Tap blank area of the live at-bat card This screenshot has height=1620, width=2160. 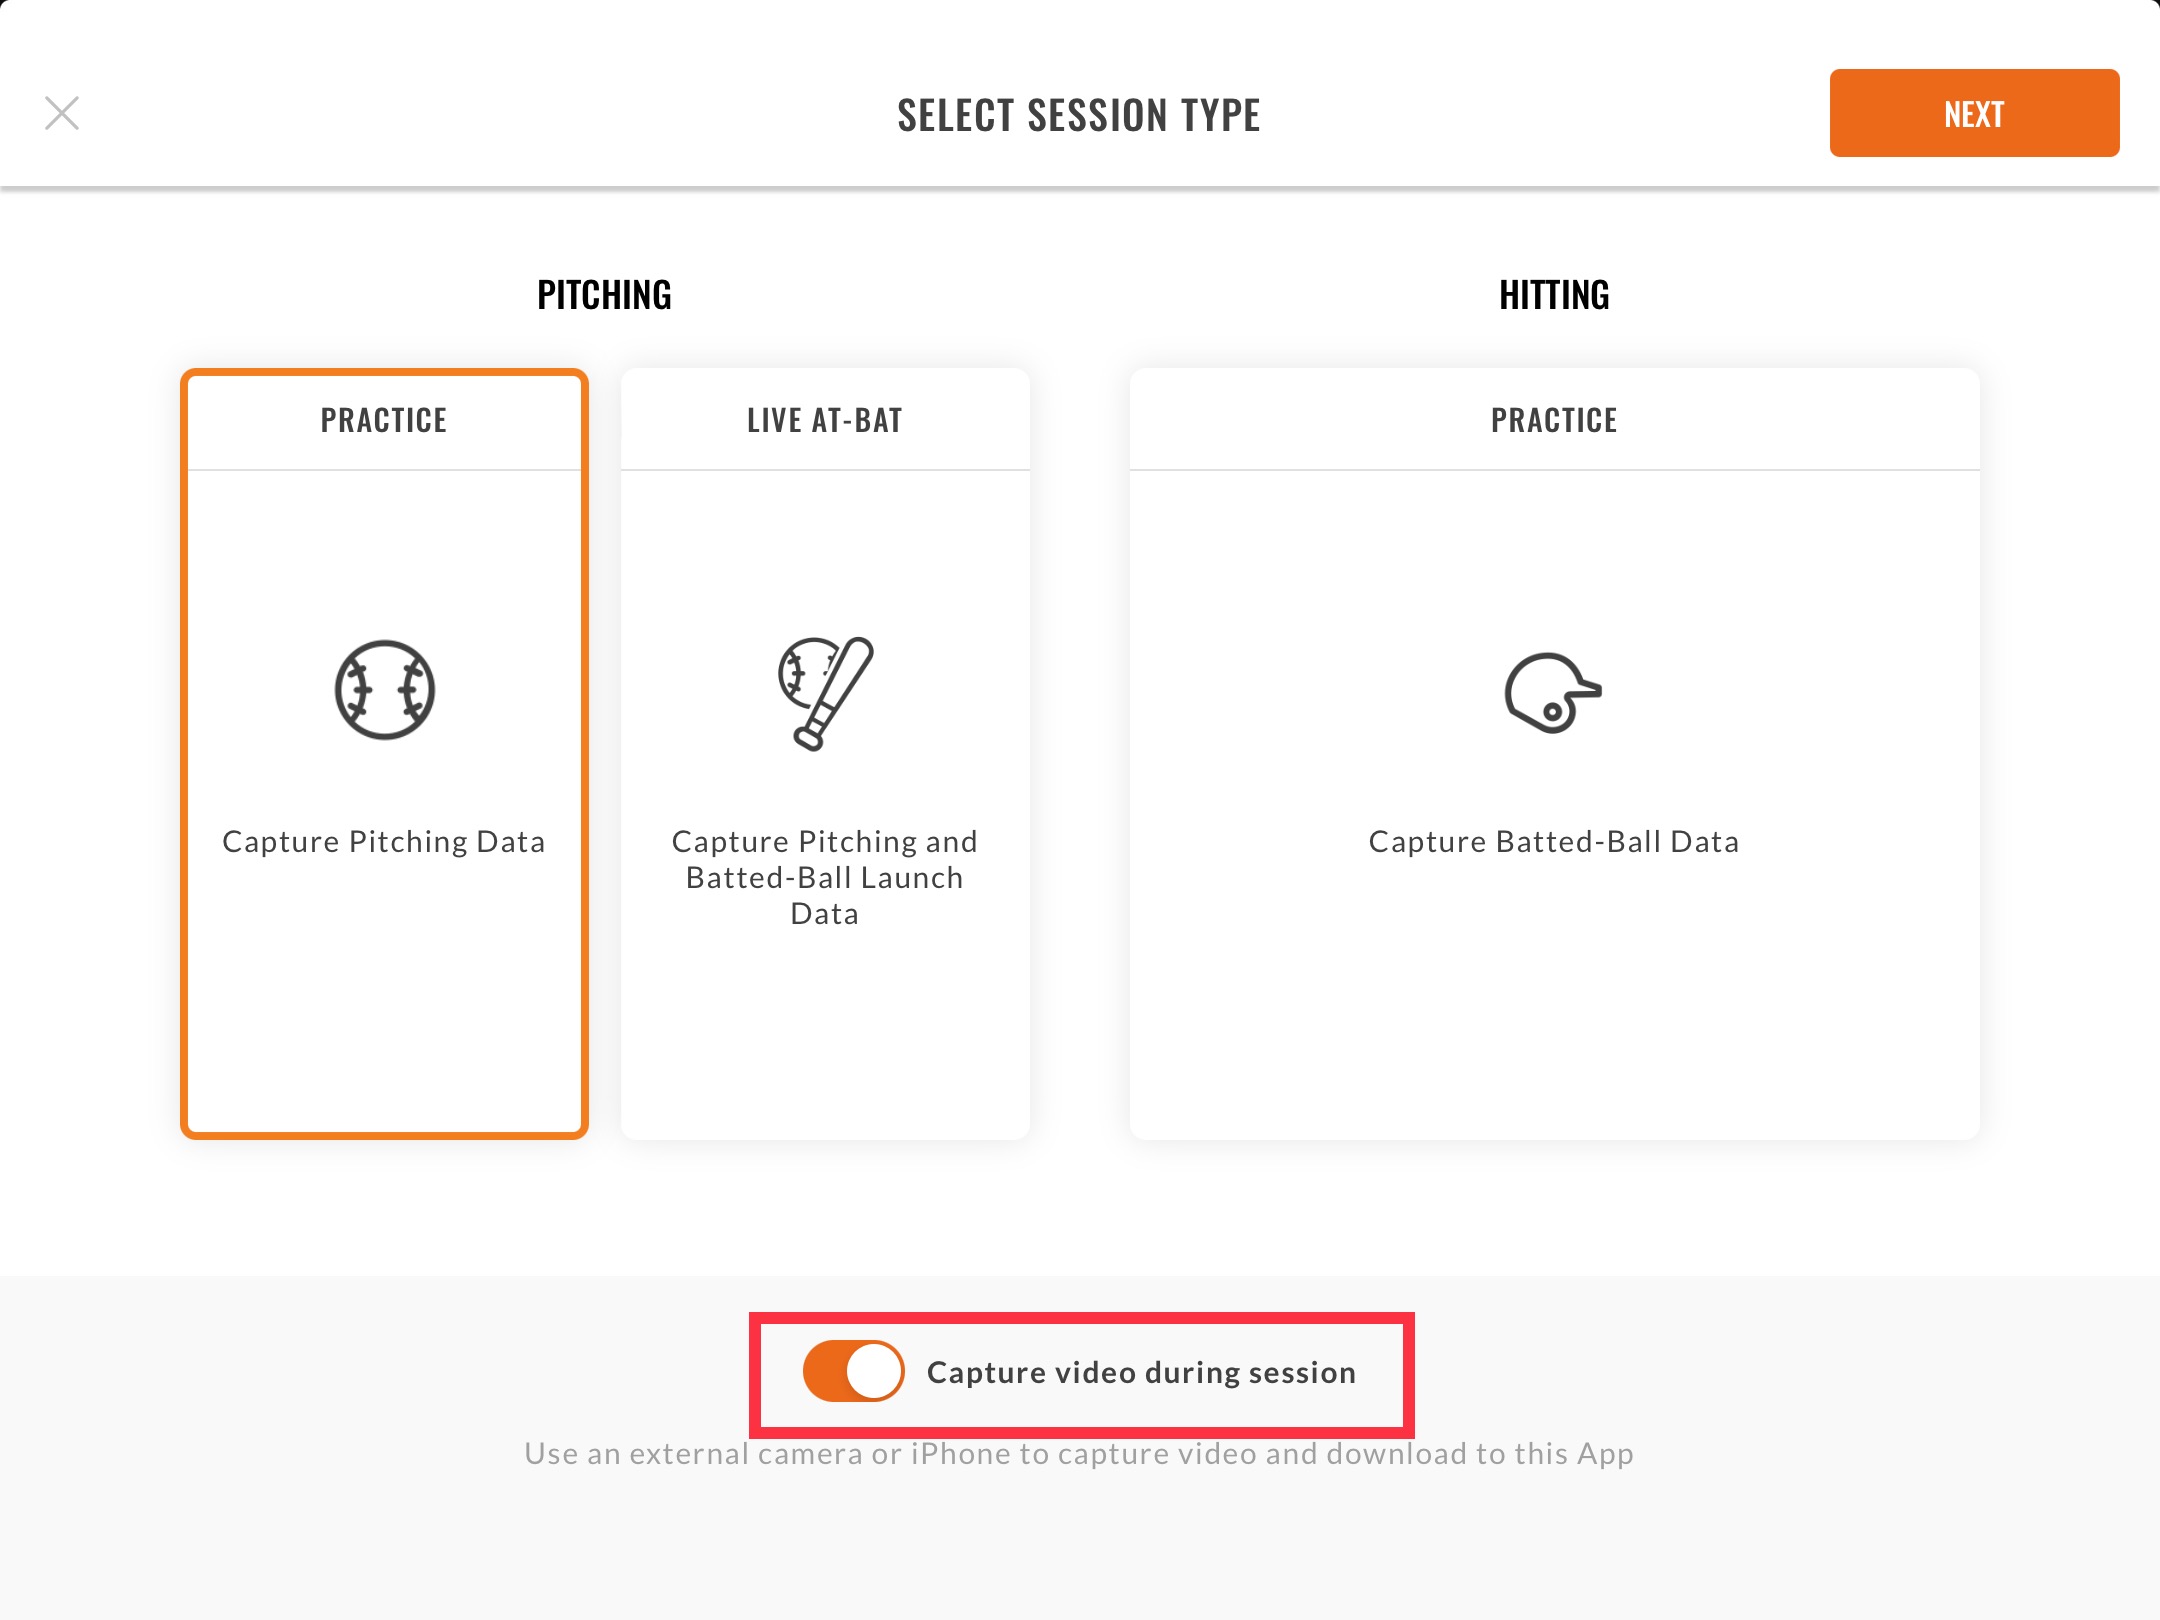coord(825,1035)
